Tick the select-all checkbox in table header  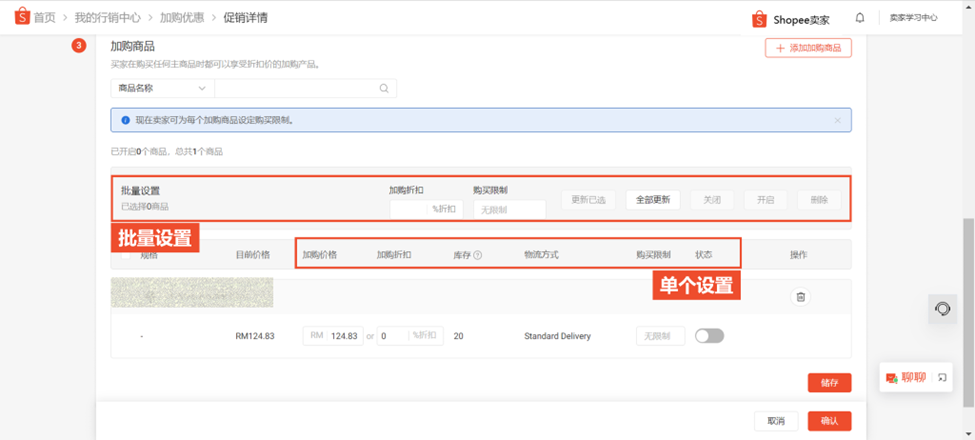tap(126, 255)
